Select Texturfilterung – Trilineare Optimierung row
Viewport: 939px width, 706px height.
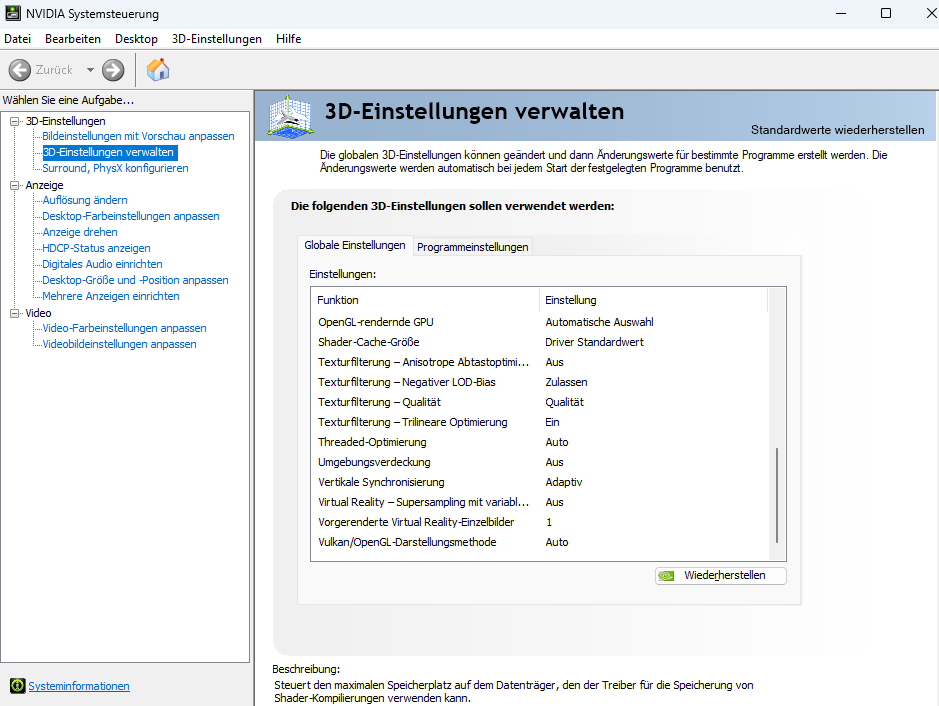click(x=539, y=422)
